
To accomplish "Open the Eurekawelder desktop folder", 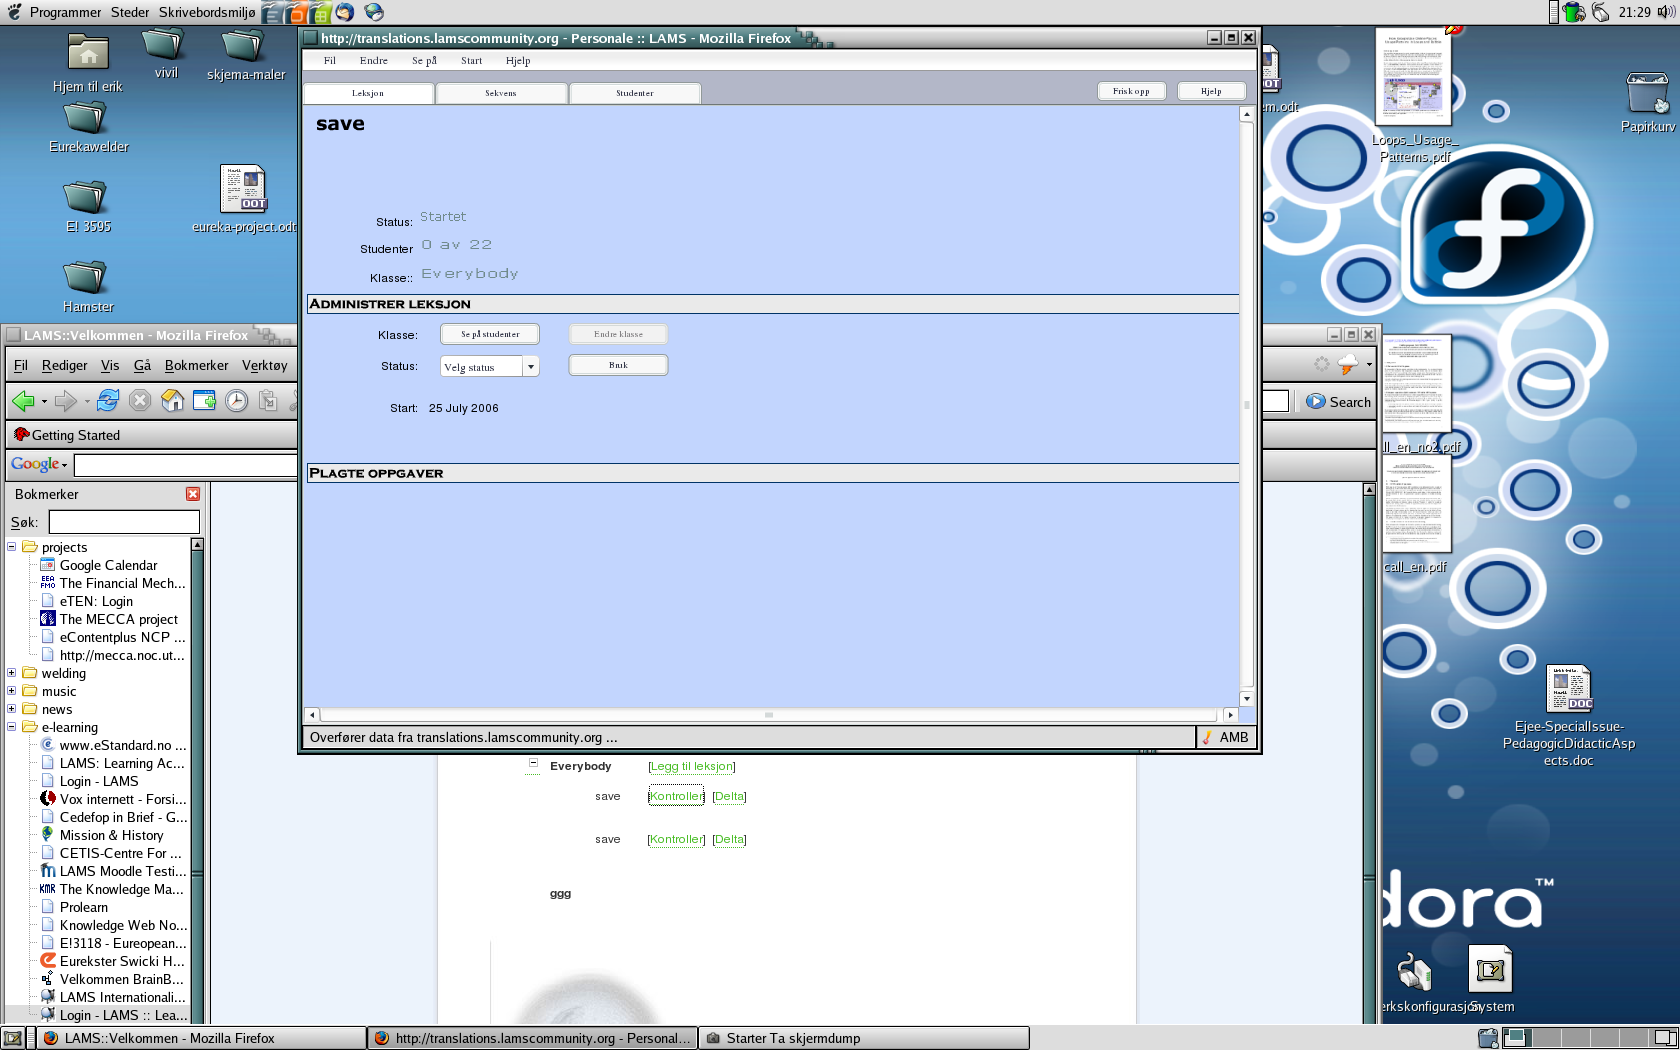I will [x=87, y=118].
